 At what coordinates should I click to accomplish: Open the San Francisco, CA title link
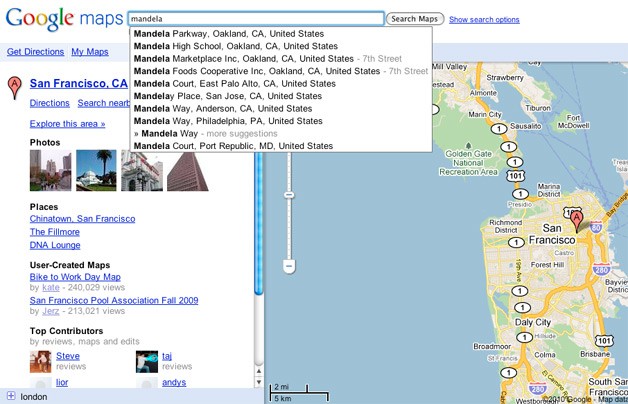coord(78,83)
